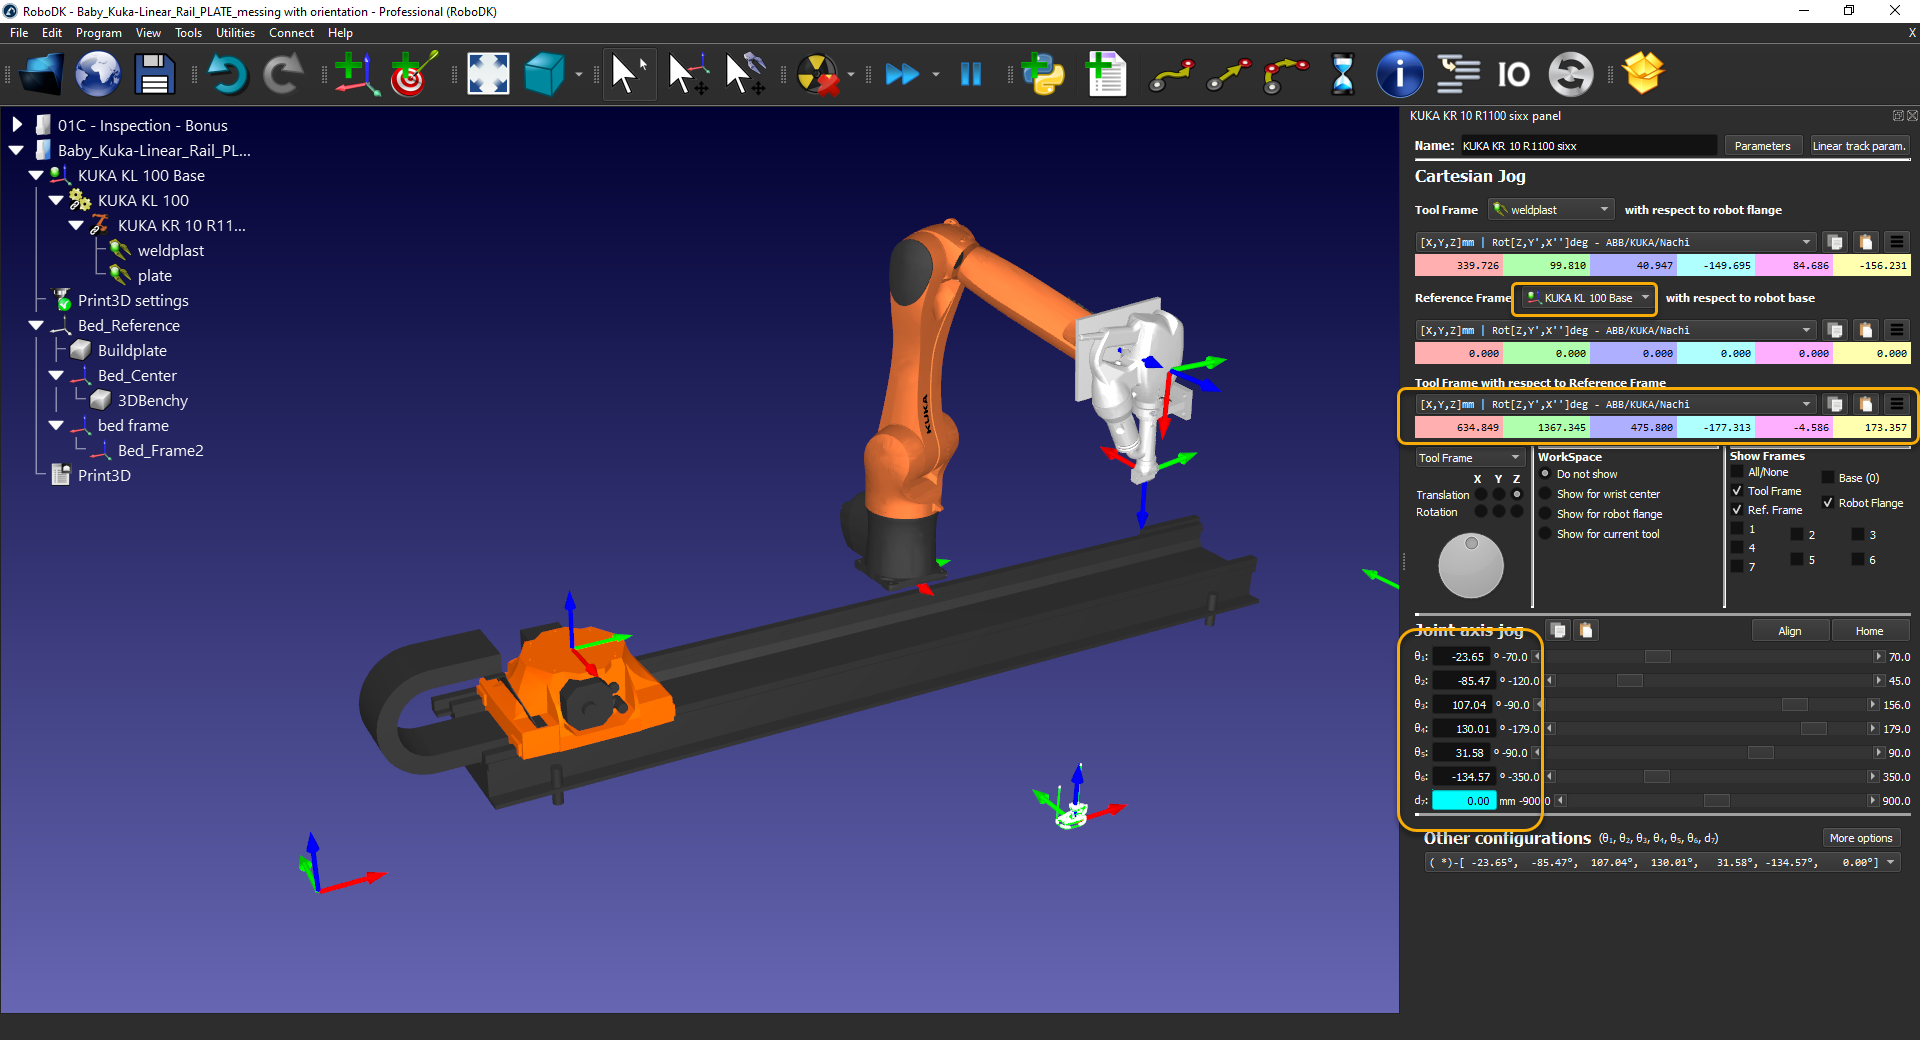Expand the '01C - Inspection - Bonus' station
1920x1040 pixels.
tap(17, 125)
